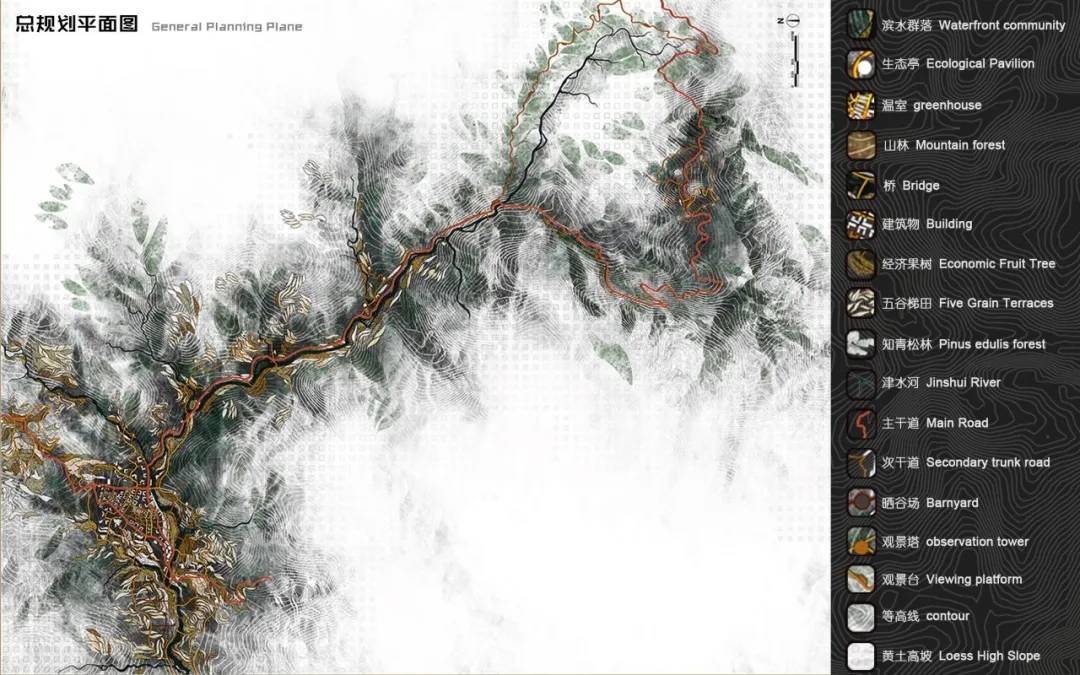Click the Barnyard legend icon

click(861, 502)
